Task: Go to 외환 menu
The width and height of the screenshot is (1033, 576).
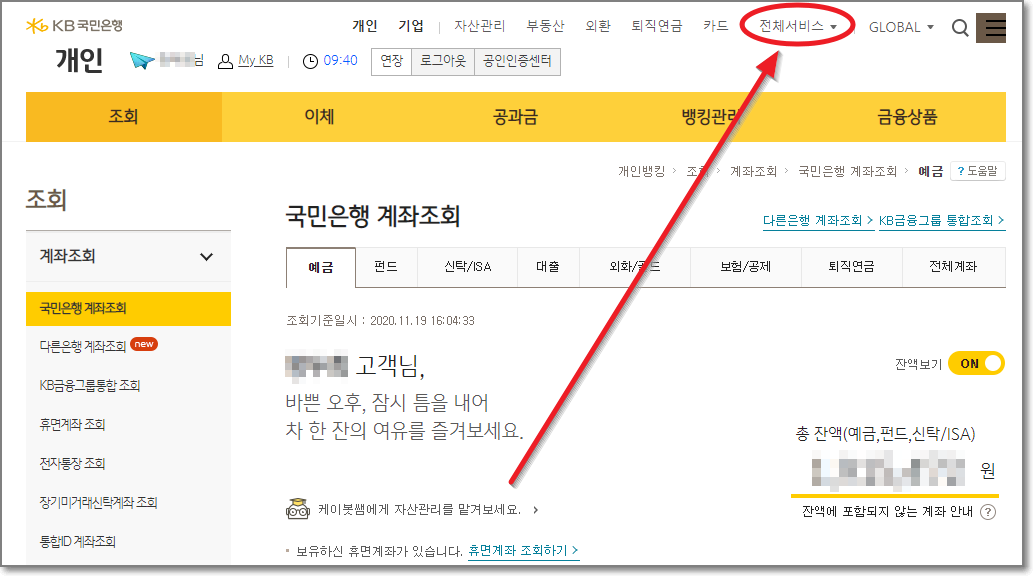Action: [x=598, y=26]
